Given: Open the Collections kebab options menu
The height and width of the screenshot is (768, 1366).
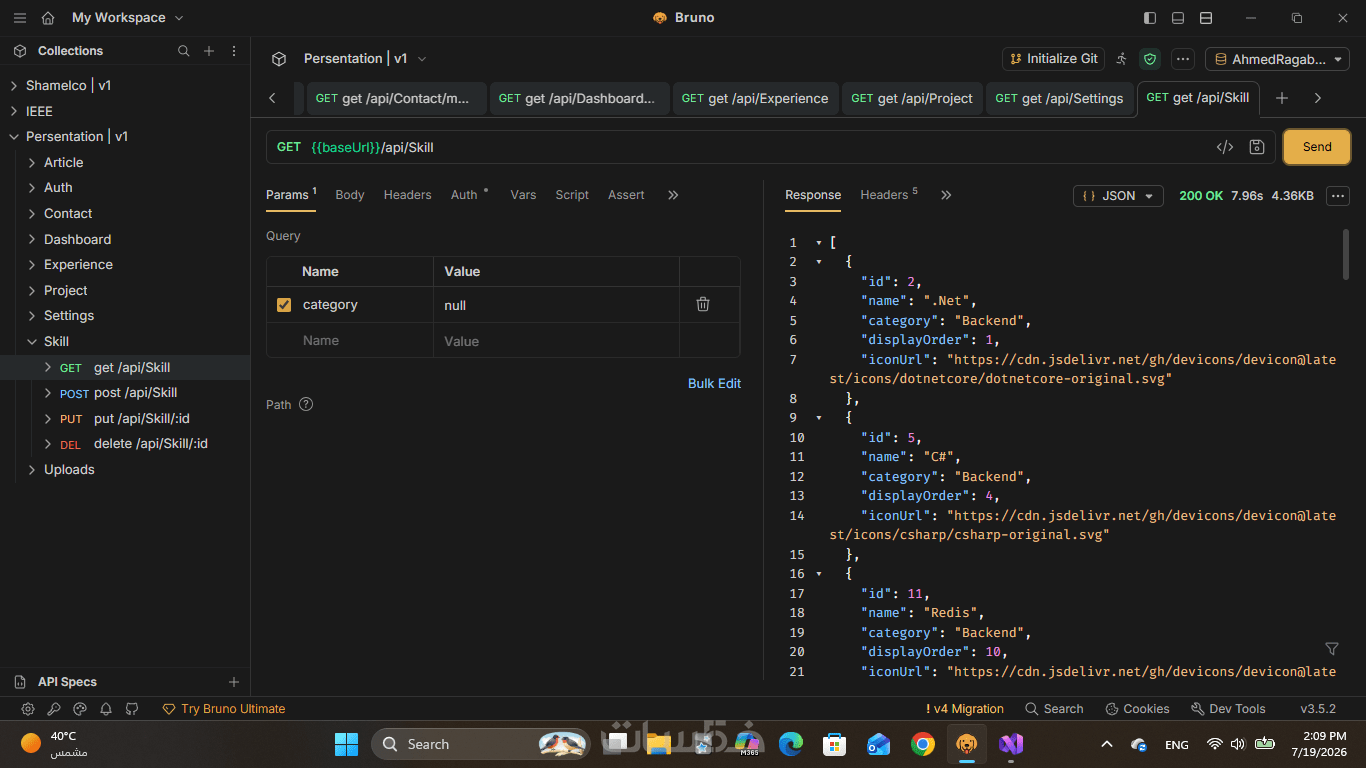Looking at the screenshot, I should [x=234, y=51].
